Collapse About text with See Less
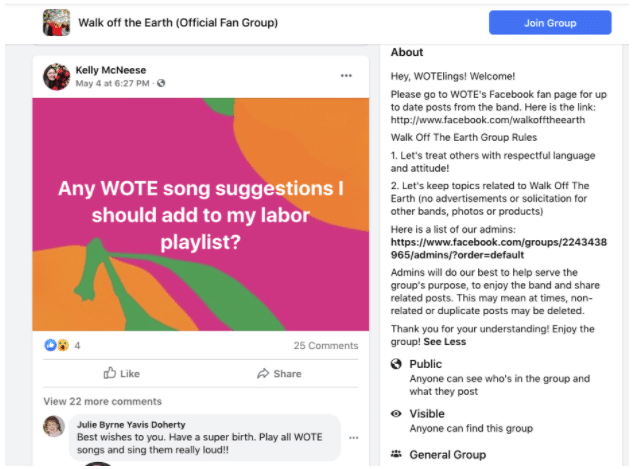 tap(445, 342)
